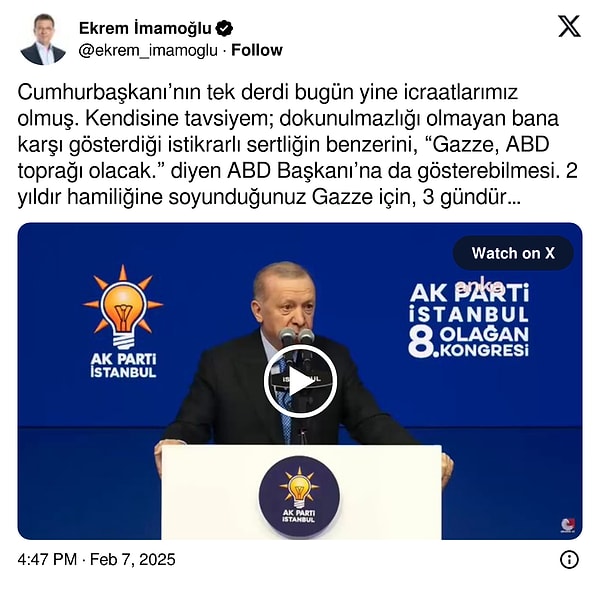This screenshot has height=590, width=600.
Task: Click the video thumbnail of the speaker
Action: 300,381
